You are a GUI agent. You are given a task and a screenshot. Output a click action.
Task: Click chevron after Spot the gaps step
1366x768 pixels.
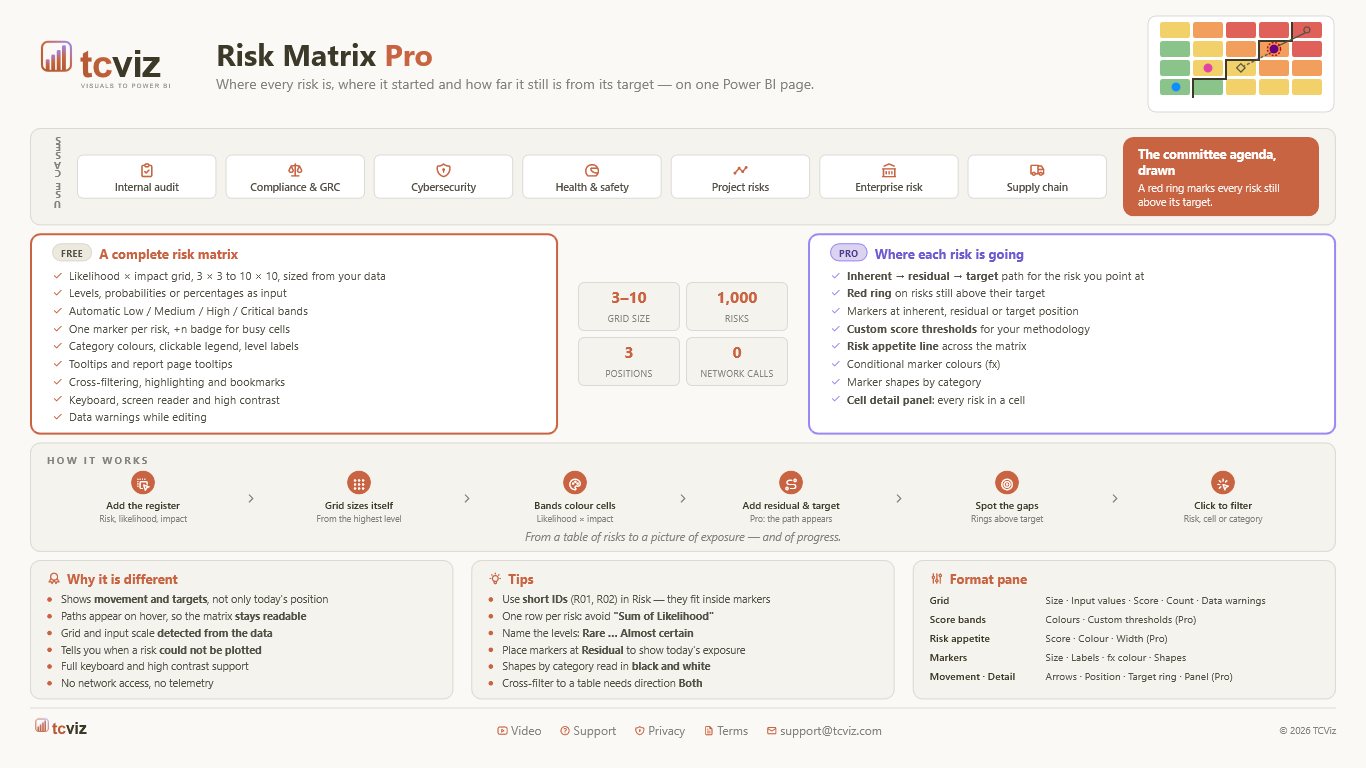(x=1115, y=498)
